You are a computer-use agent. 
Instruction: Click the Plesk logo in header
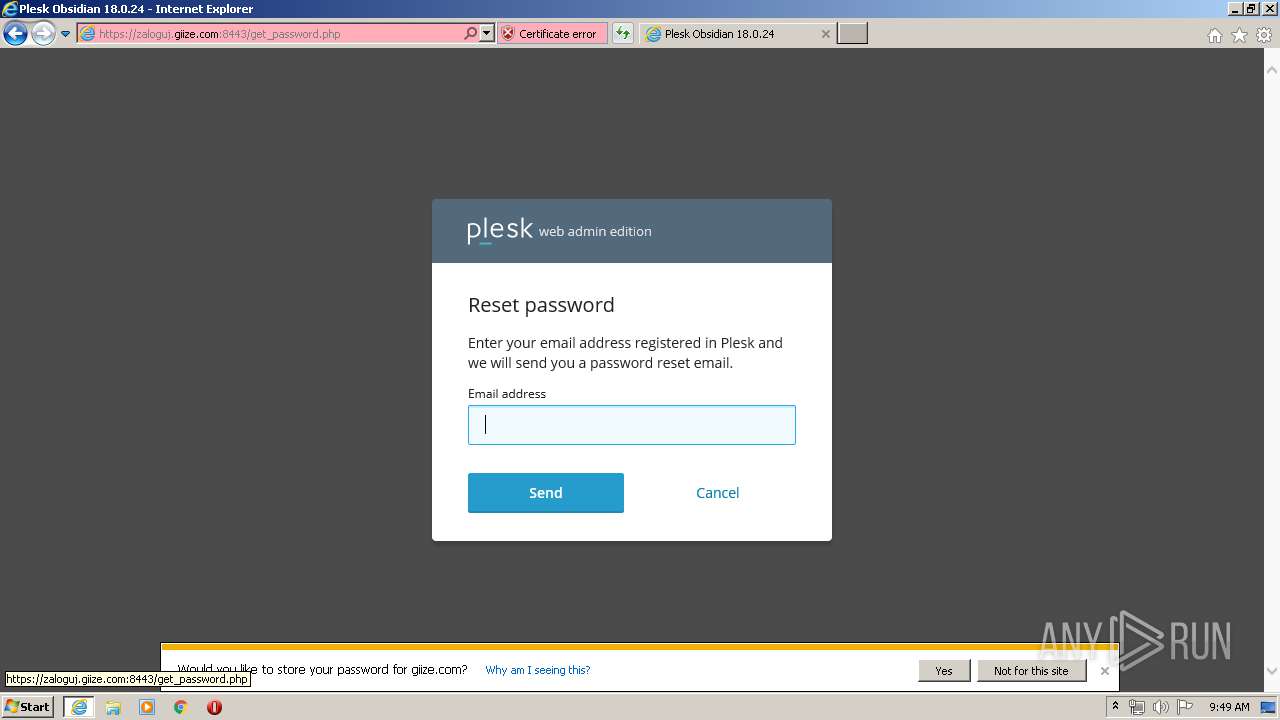pyautogui.click(x=500, y=231)
